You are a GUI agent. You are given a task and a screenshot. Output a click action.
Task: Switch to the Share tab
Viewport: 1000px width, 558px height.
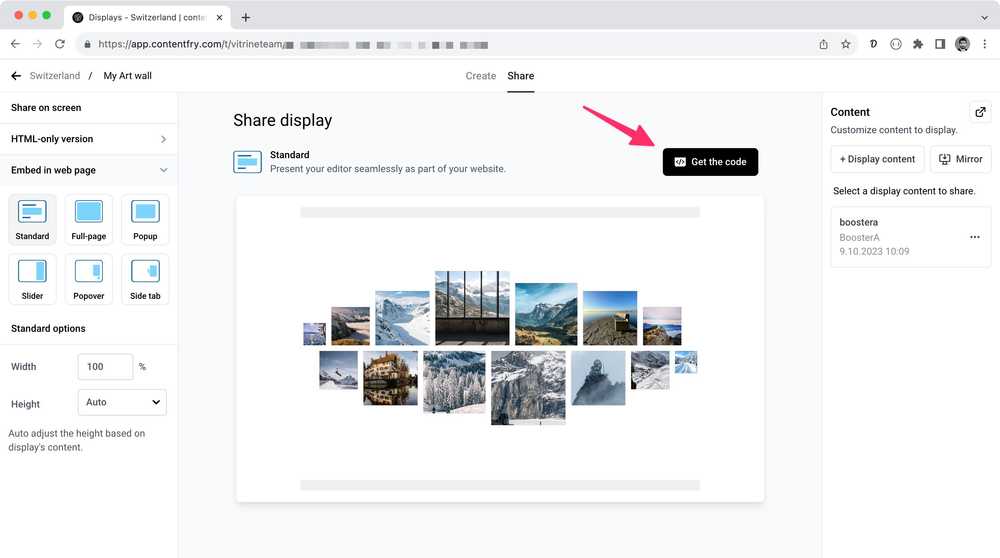pos(520,76)
